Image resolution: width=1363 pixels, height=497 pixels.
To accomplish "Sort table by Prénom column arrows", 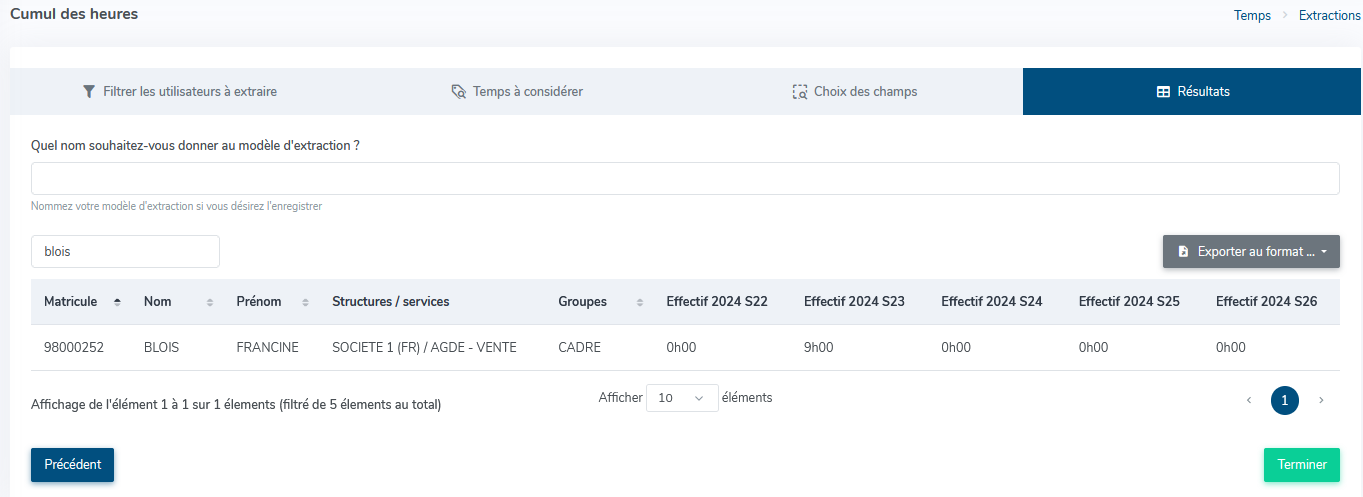I will pyautogui.click(x=309, y=302).
